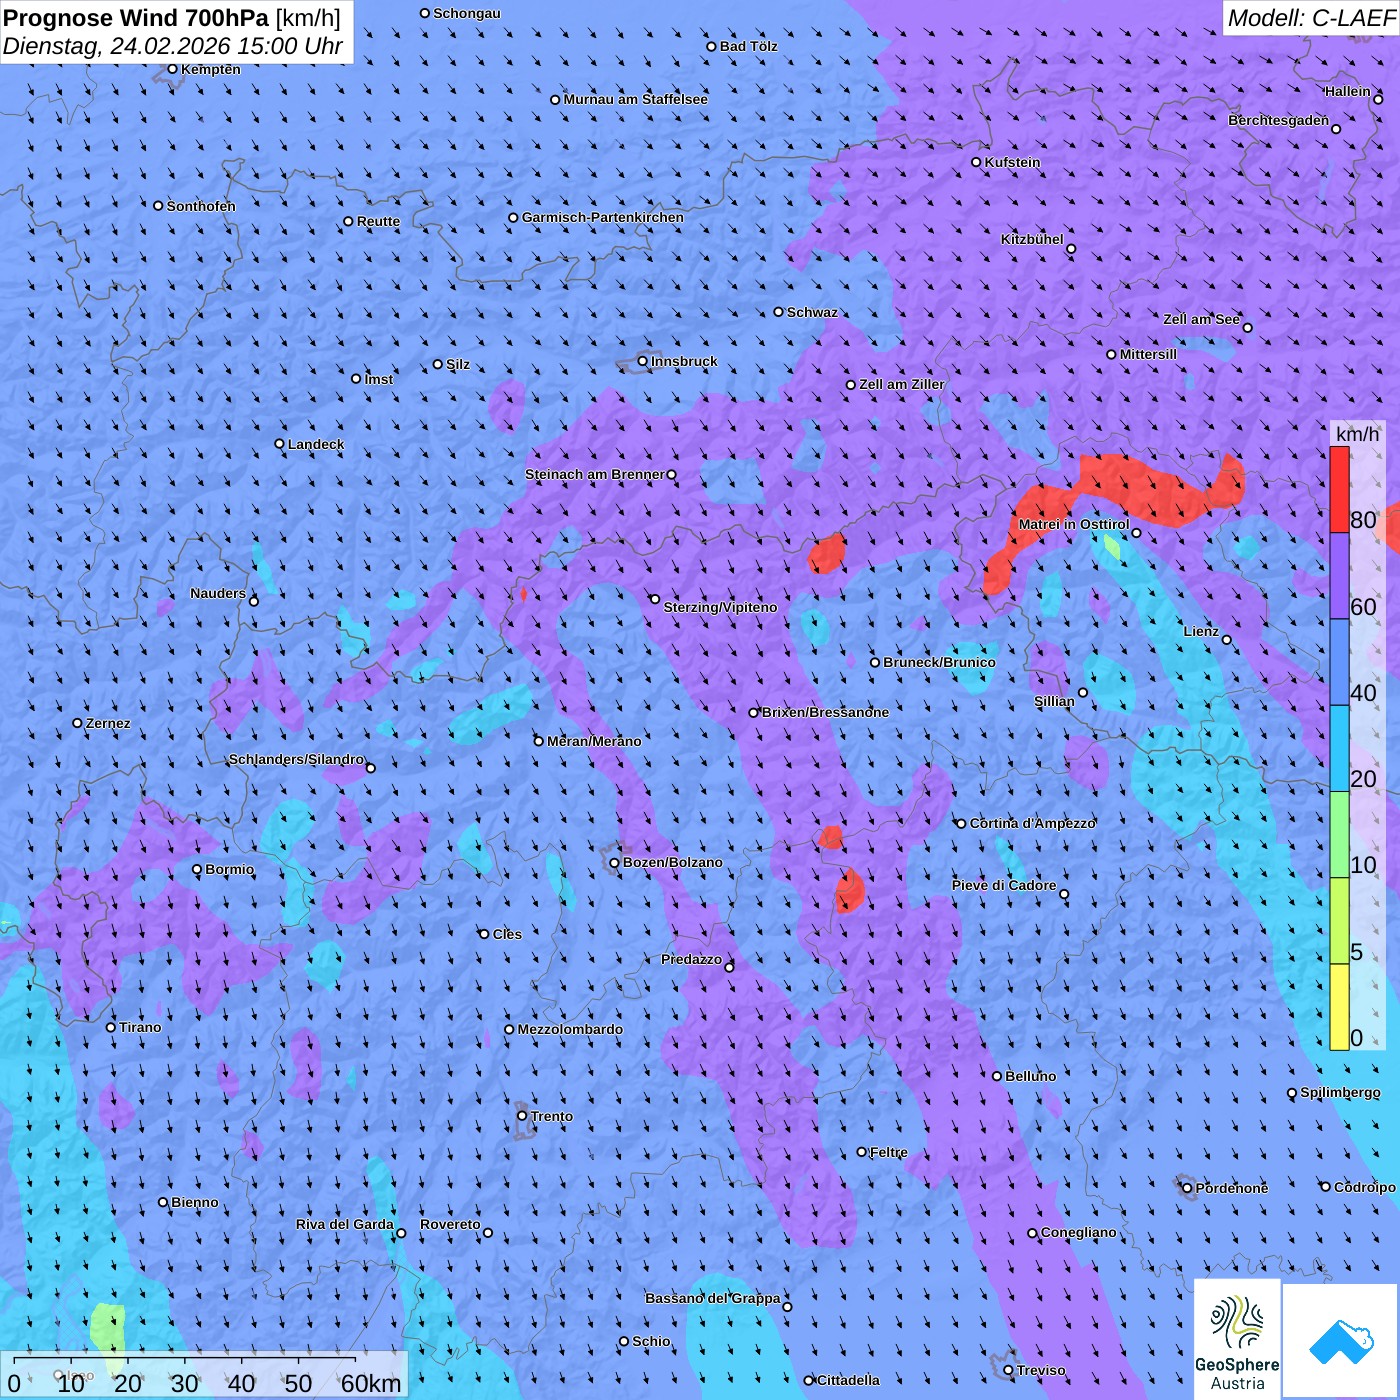Click the Brixen/Bressanone label
The image size is (1400, 1400).
coord(825,712)
